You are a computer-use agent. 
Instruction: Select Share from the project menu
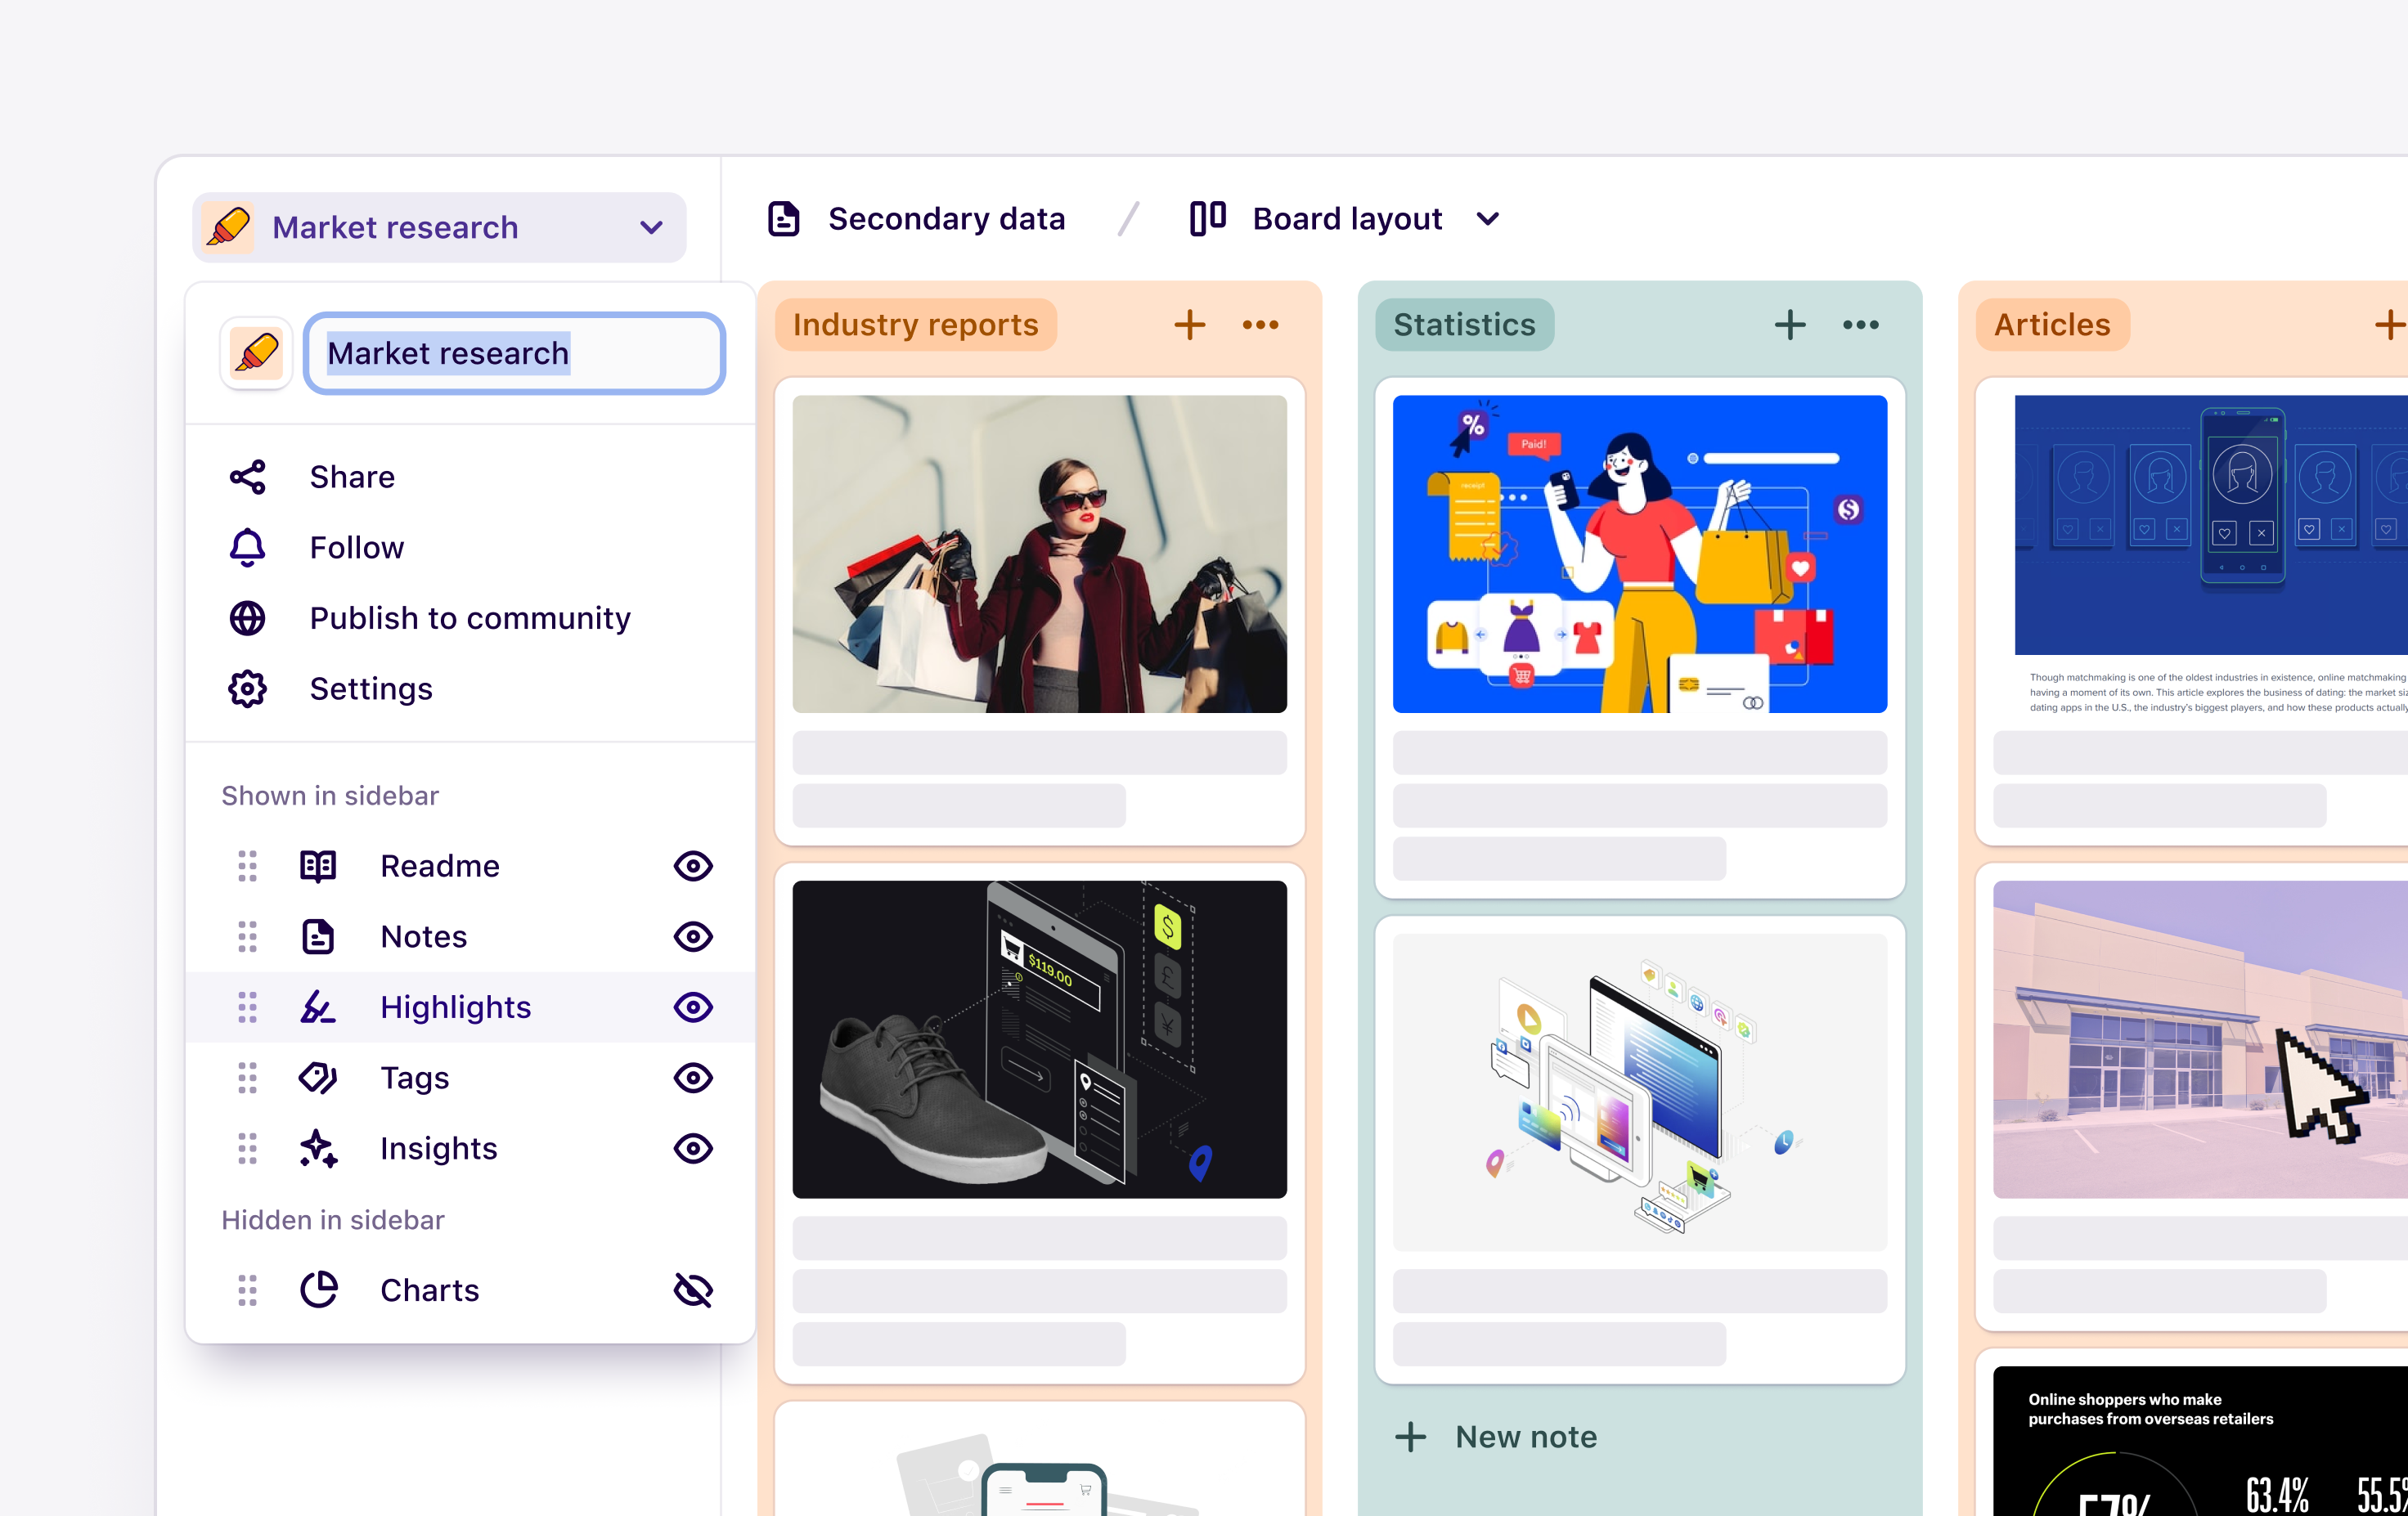[x=352, y=477]
